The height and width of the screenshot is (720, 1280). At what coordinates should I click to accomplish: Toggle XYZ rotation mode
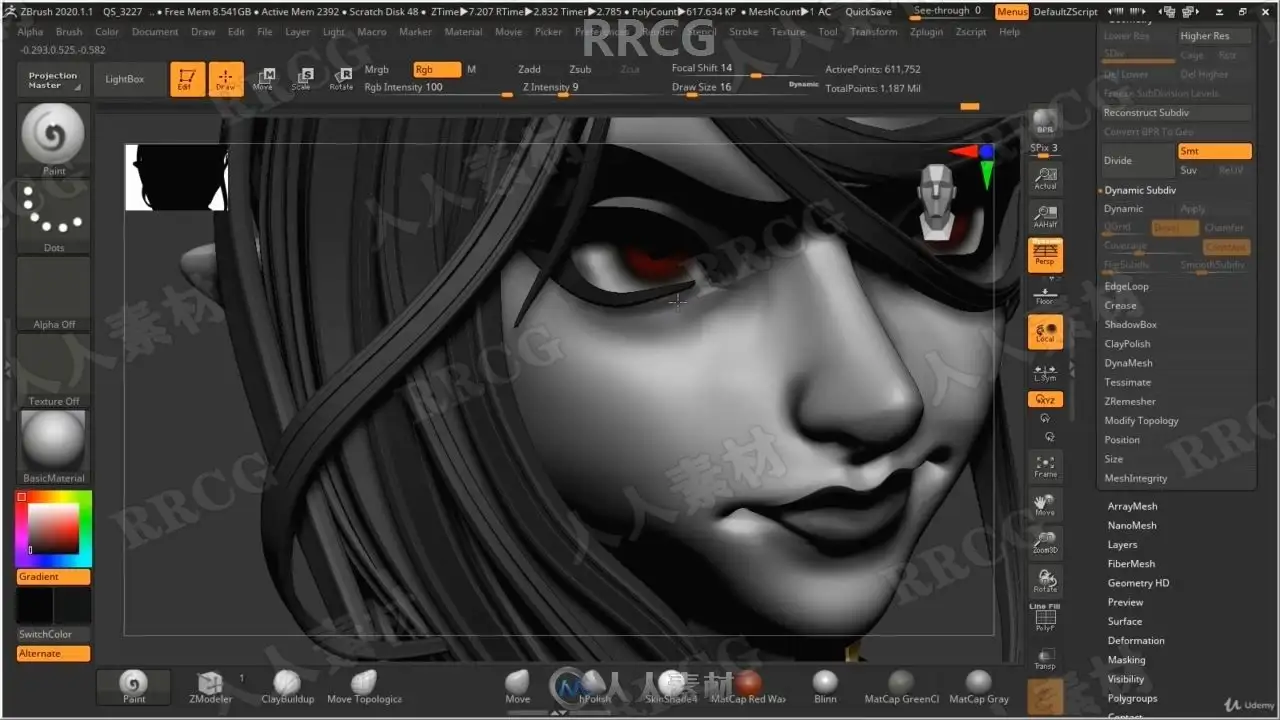pos(1045,399)
